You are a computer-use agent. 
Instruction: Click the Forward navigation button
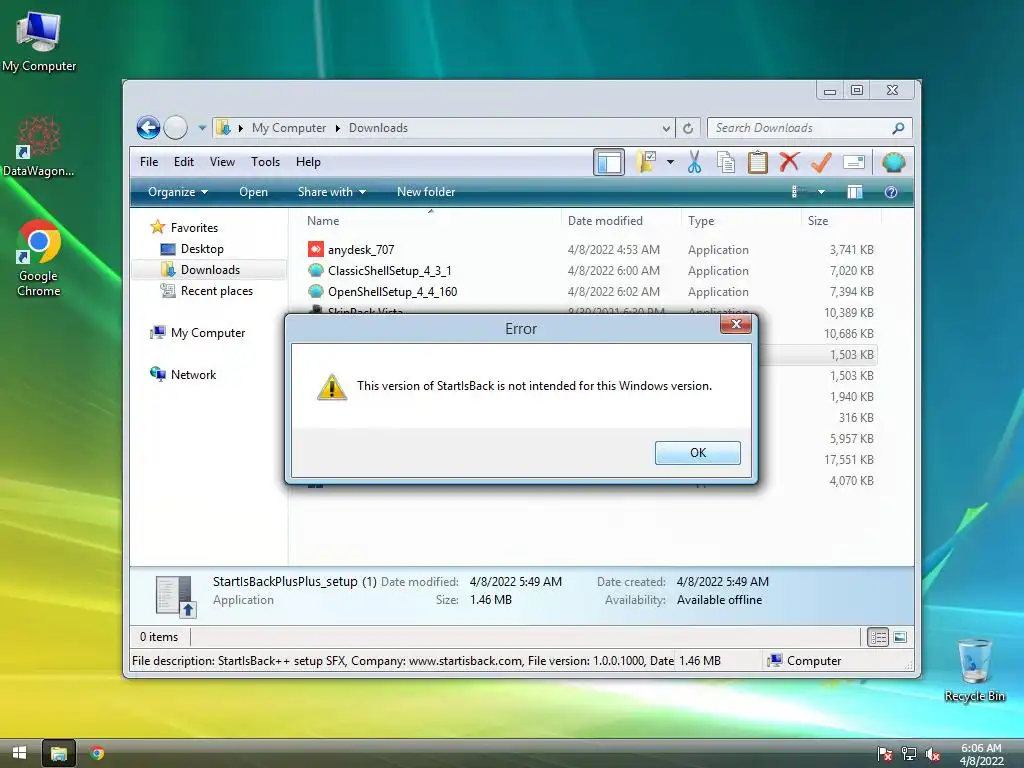coord(176,127)
